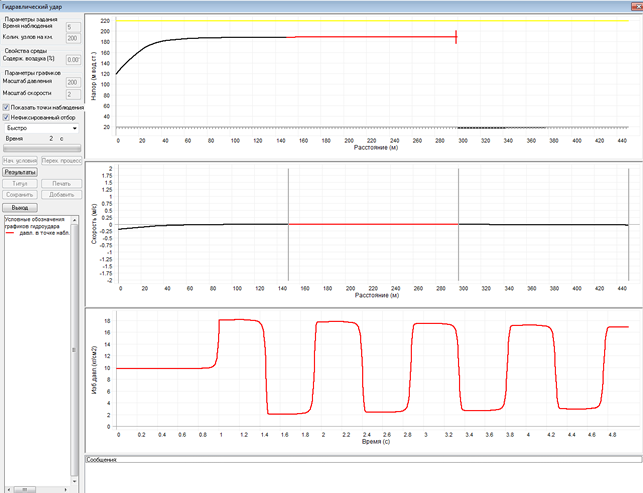The image size is (643, 493).
Task: Focus the 'Масштаб давления' input box
Action: (x=72, y=82)
